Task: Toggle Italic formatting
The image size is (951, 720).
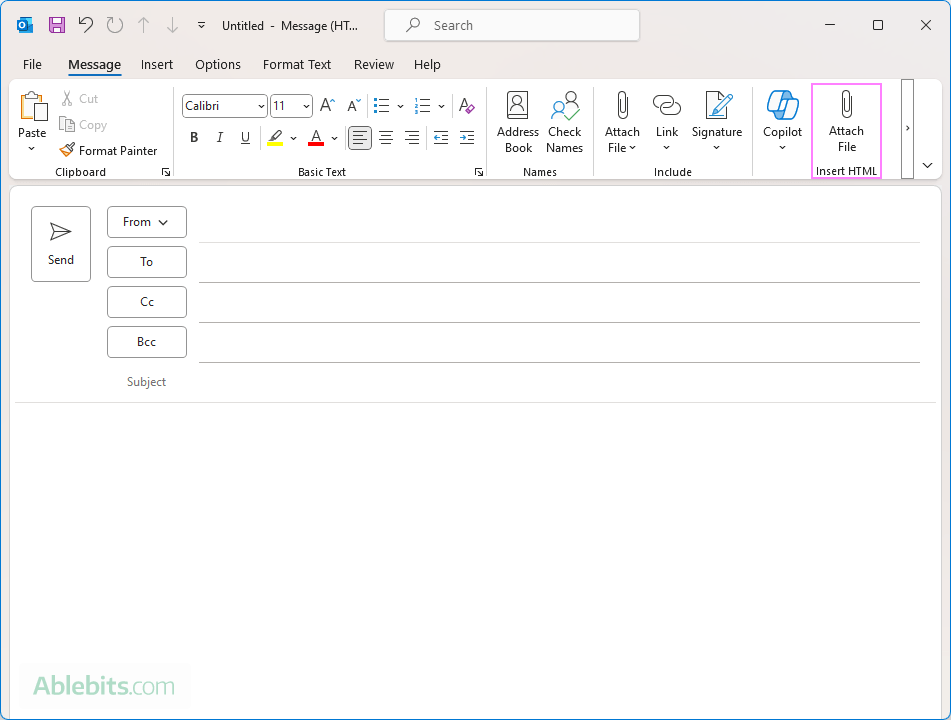Action: 220,138
